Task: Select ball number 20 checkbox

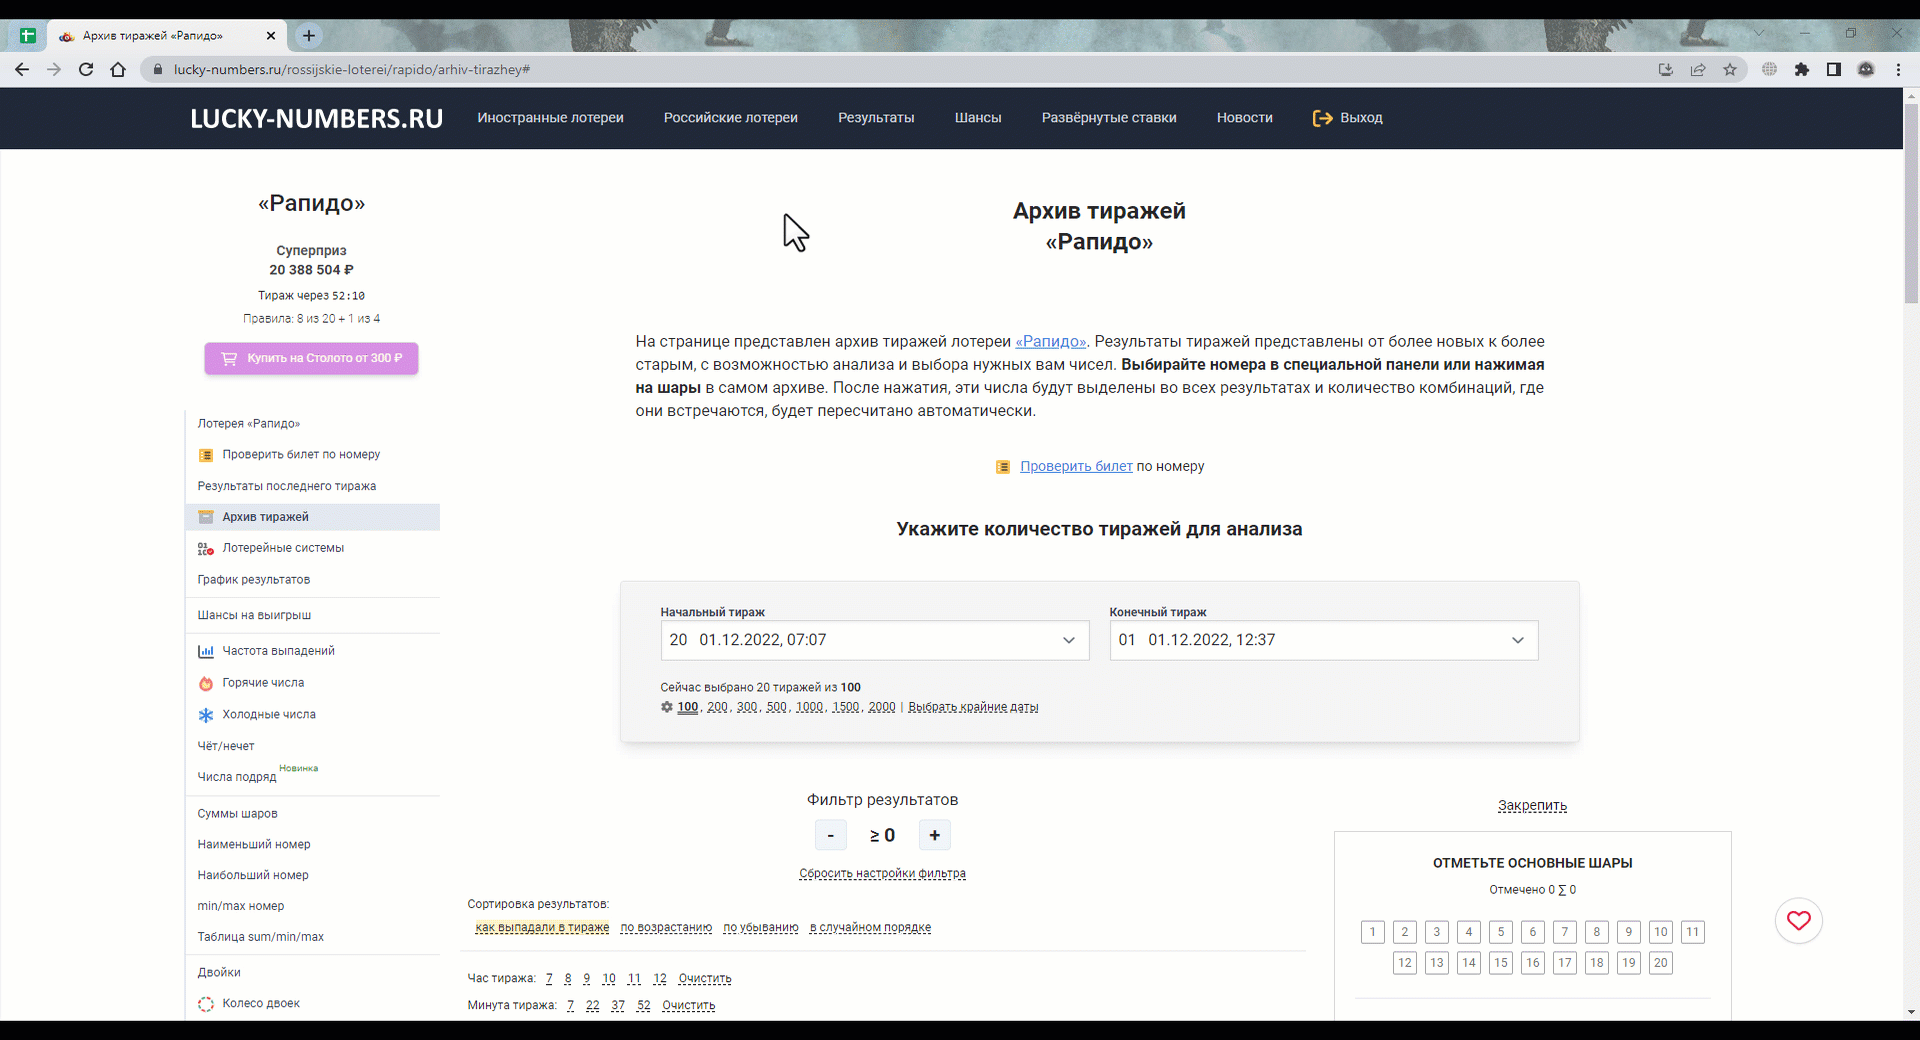Action: [1661, 963]
